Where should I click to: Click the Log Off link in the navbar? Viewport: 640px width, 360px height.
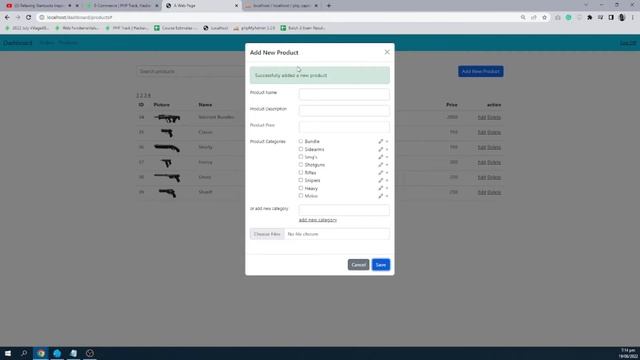(x=628, y=43)
